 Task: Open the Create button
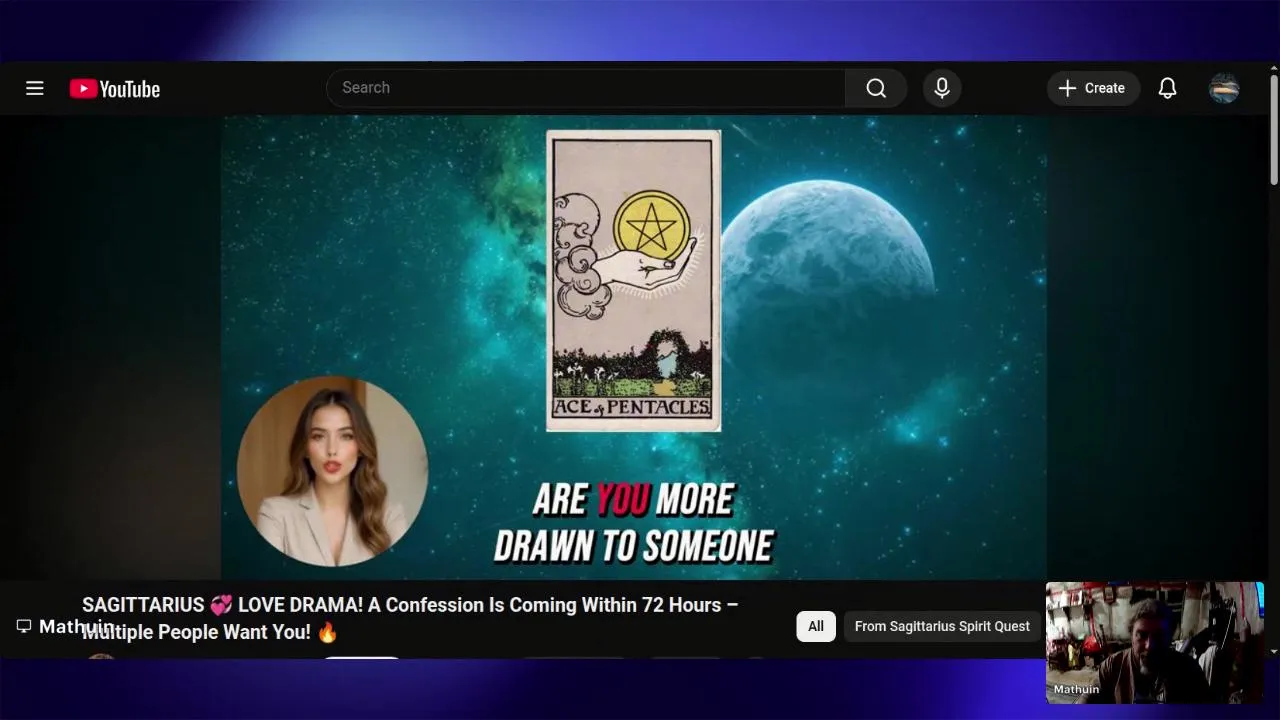(x=1093, y=88)
